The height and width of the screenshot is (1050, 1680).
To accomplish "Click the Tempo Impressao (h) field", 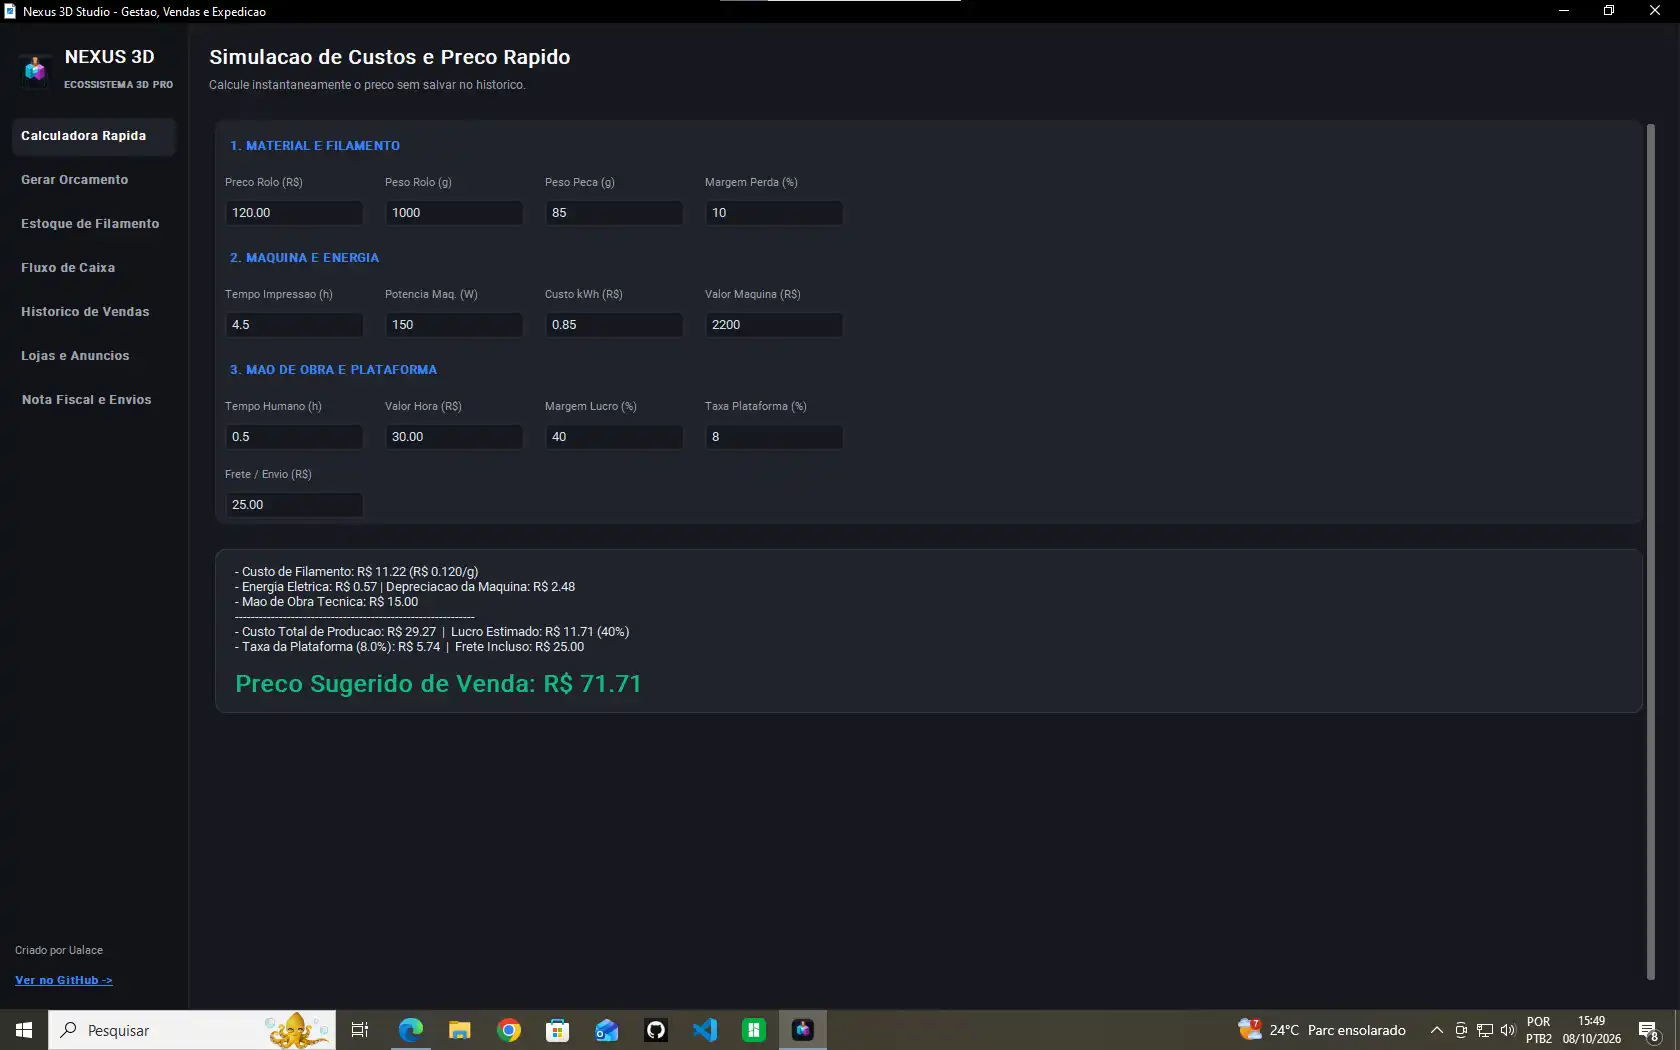I will [x=294, y=325].
